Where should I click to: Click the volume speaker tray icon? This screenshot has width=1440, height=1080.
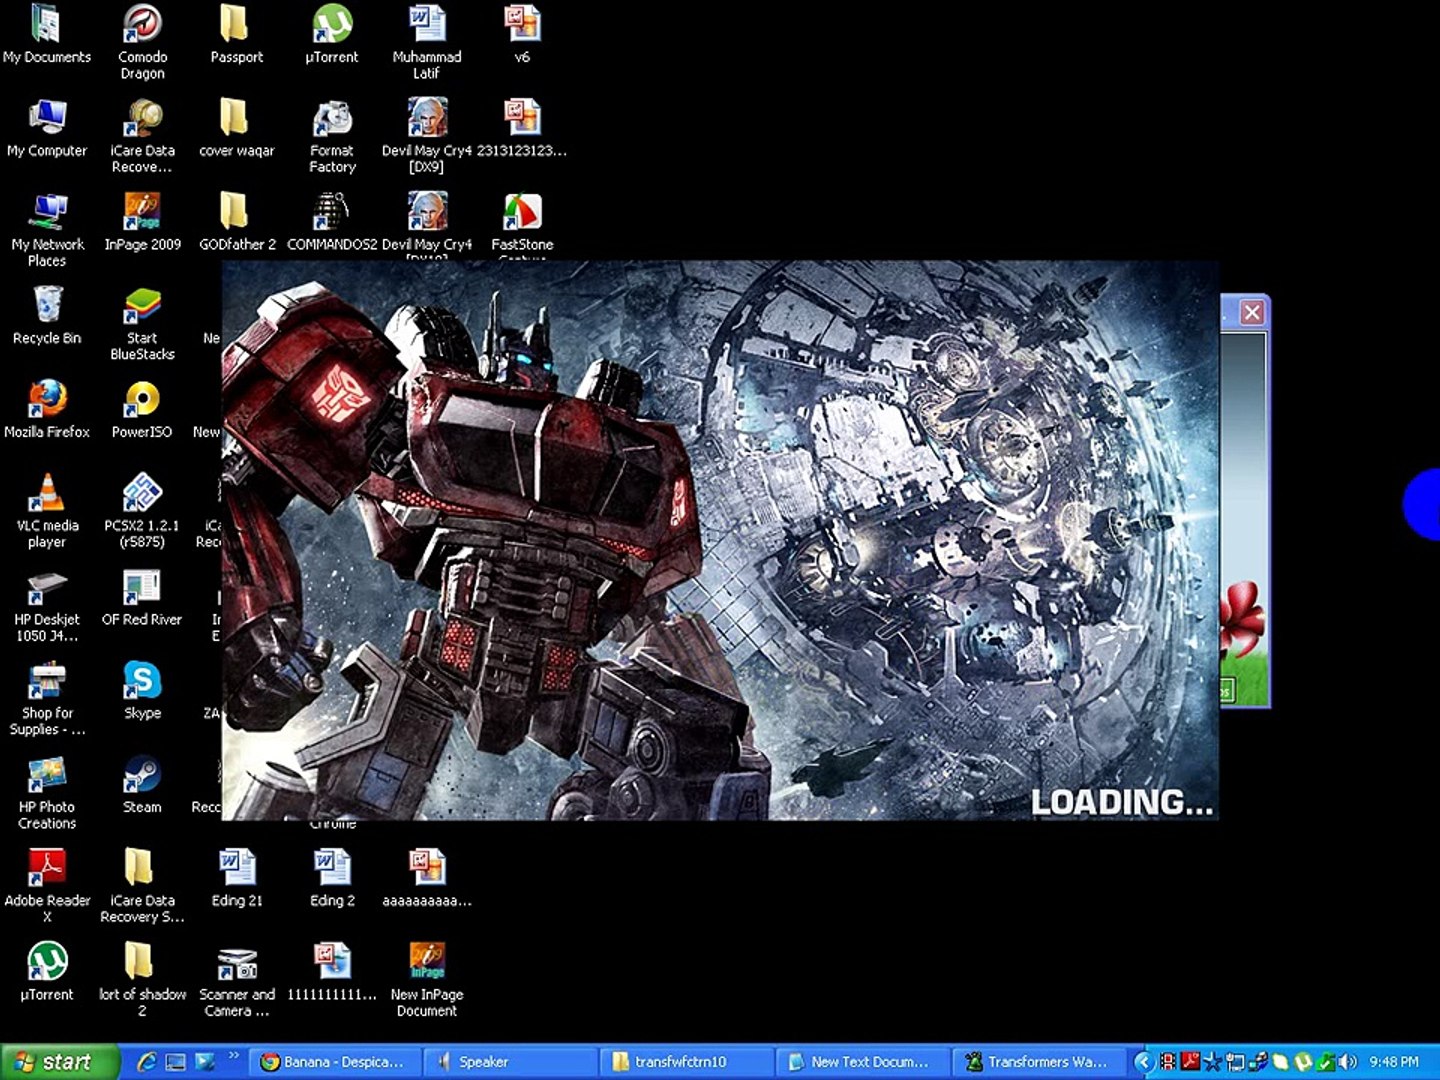coord(1347,1062)
